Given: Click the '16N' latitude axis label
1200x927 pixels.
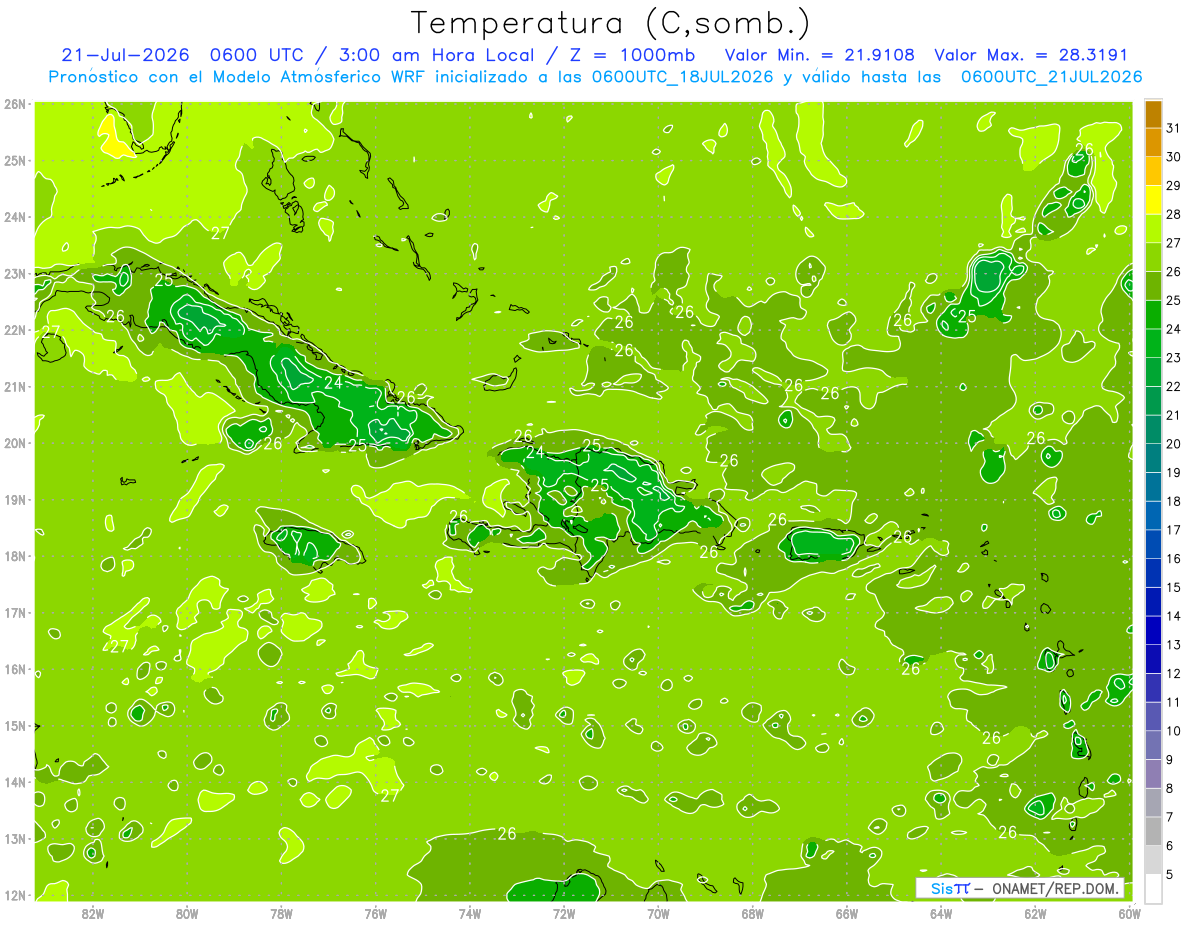Looking at the screenshot, I should (x=15, y=669).
